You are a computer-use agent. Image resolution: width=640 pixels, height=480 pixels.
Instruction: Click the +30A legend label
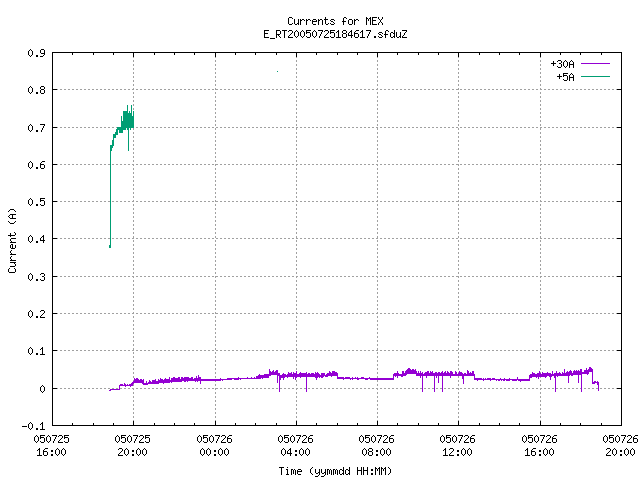[x=562, y=64]
